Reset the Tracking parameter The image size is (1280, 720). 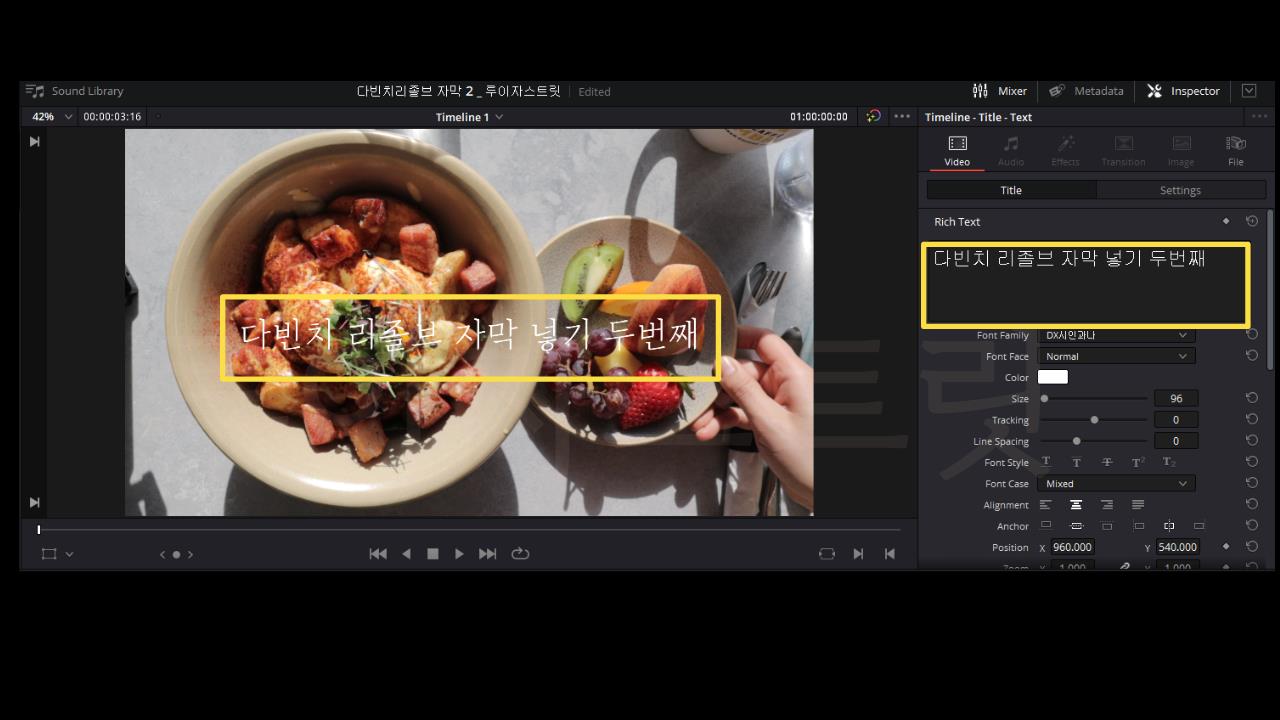click(1251, 420)
